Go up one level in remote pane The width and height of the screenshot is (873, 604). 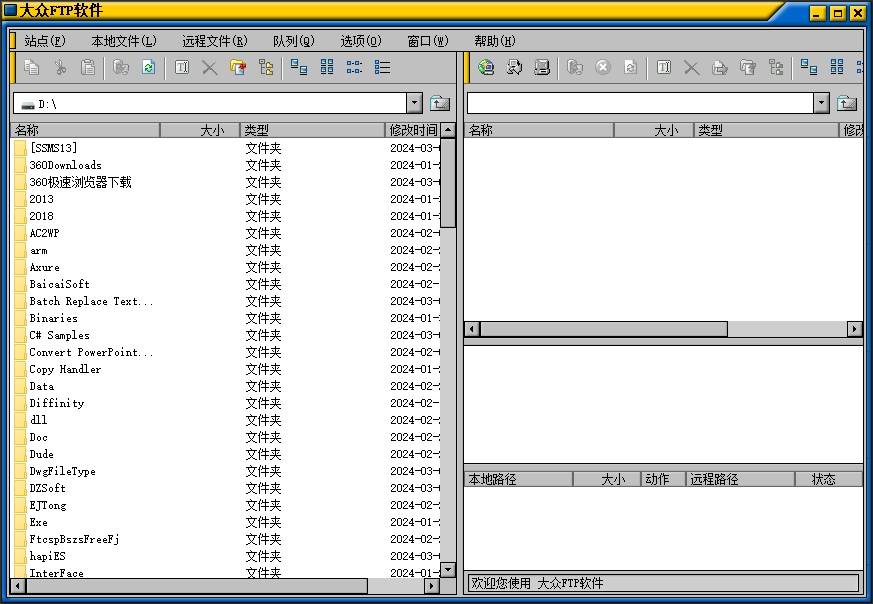[847, 104]
